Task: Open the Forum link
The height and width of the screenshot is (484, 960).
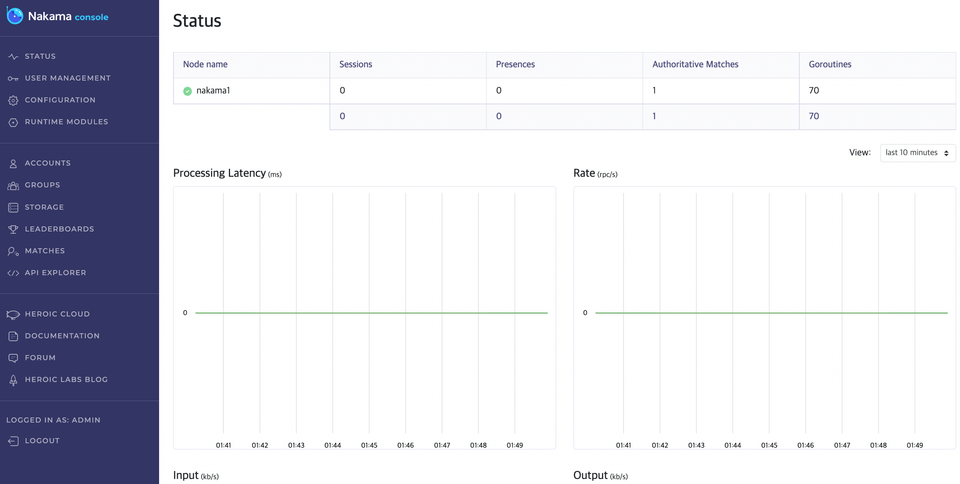Action: (x=40, y=358)
